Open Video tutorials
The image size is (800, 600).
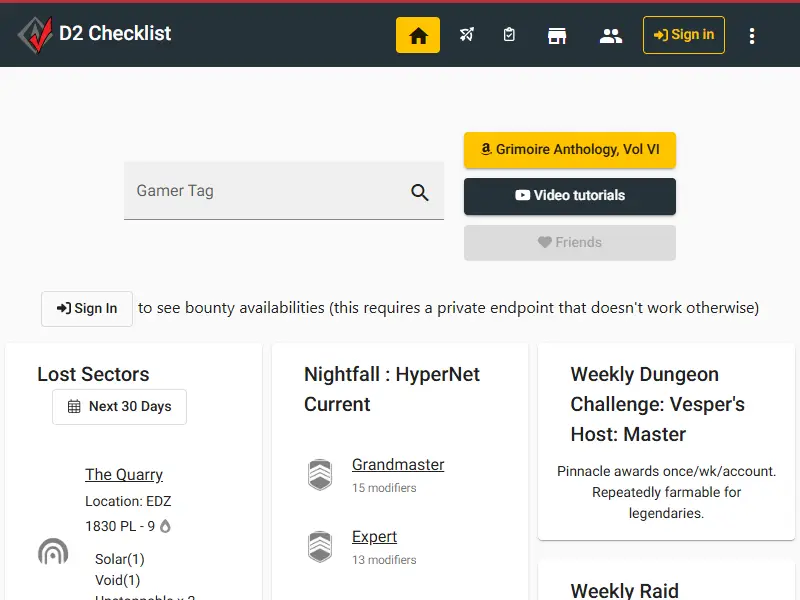[570, 196]
